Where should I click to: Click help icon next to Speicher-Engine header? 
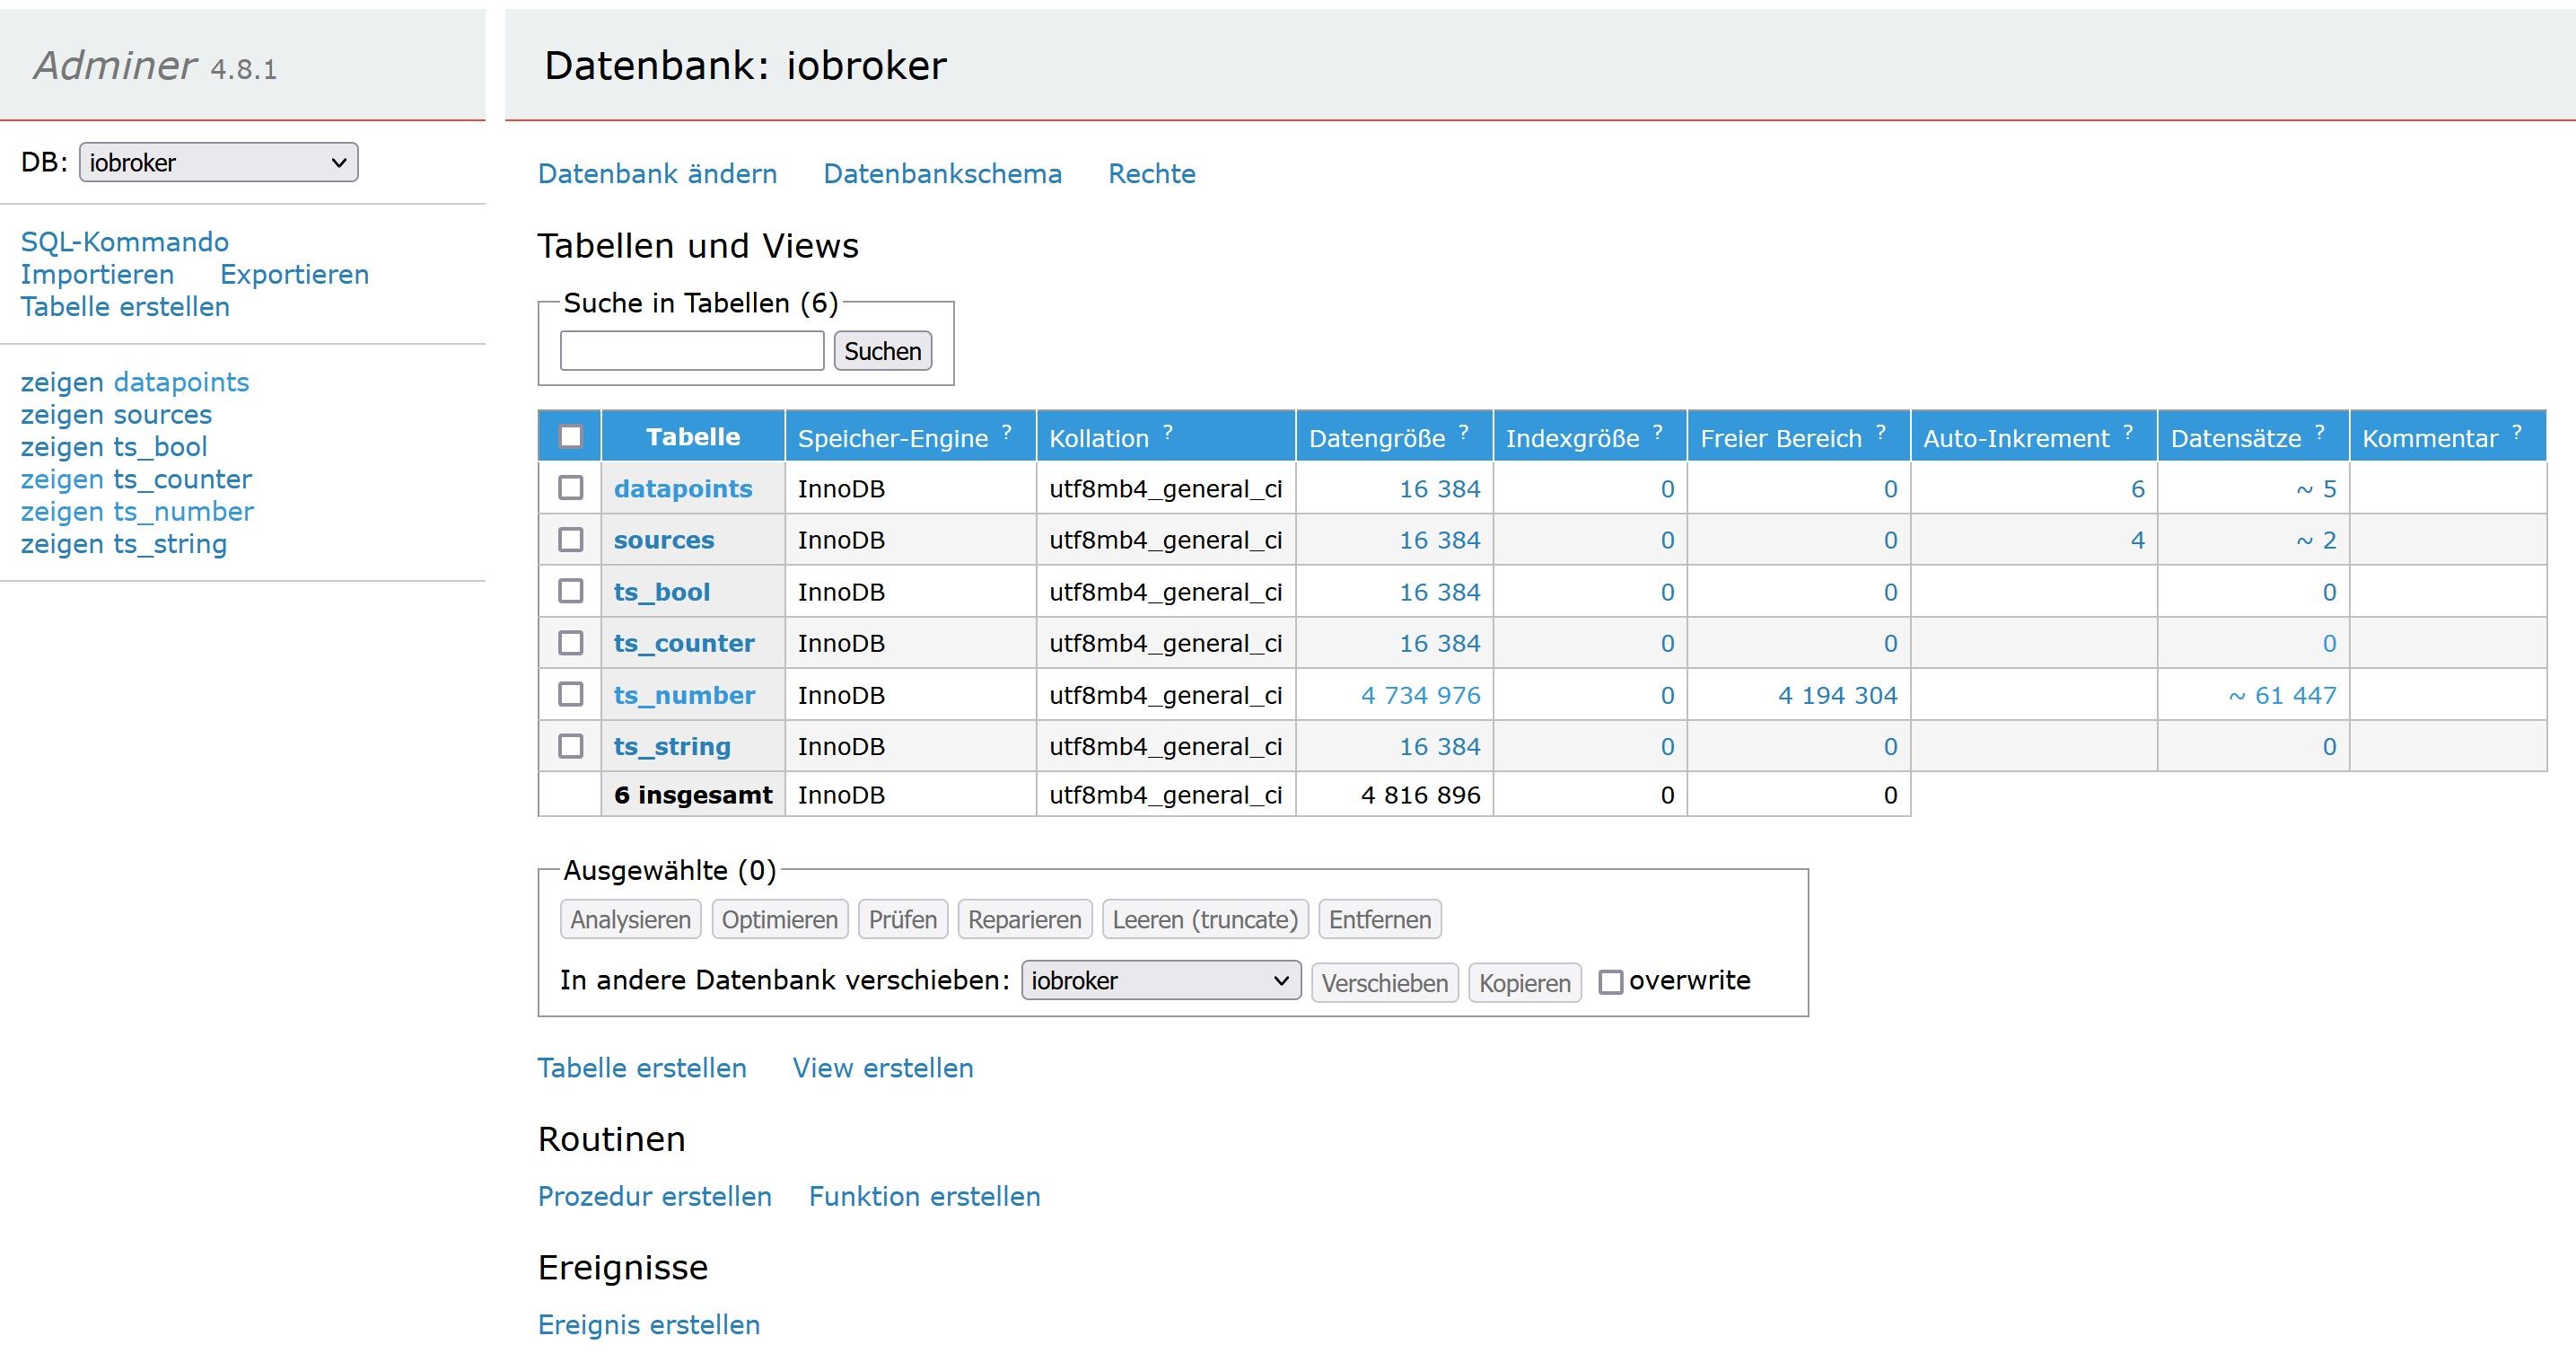1006,432
